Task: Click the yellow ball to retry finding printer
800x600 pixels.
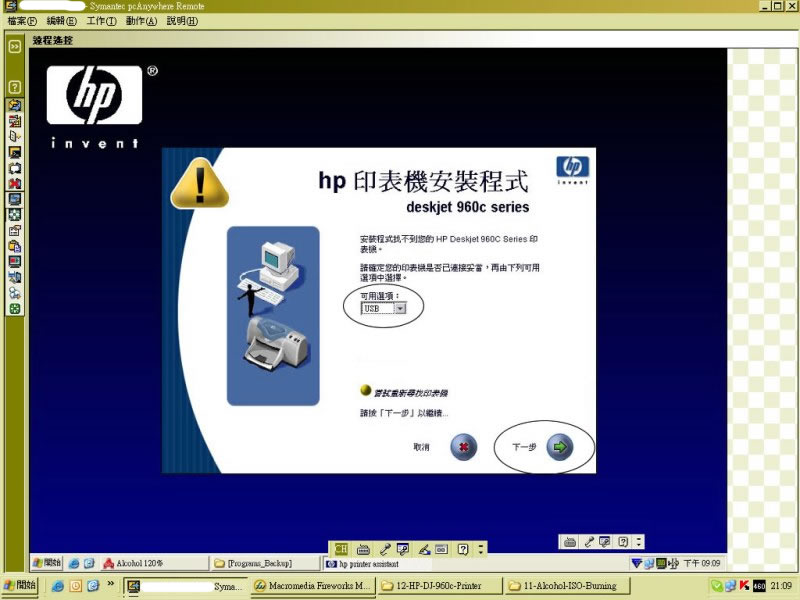Action: click(365, 390)
